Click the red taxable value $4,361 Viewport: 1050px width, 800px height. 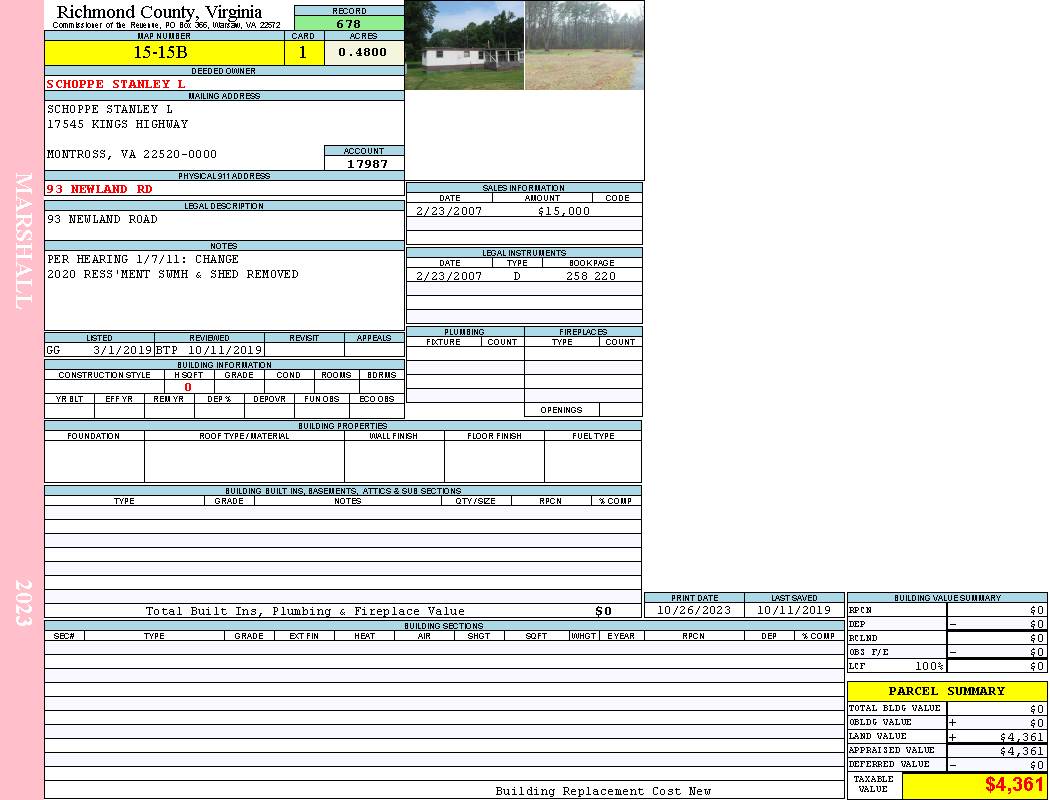click(1014, 785)
